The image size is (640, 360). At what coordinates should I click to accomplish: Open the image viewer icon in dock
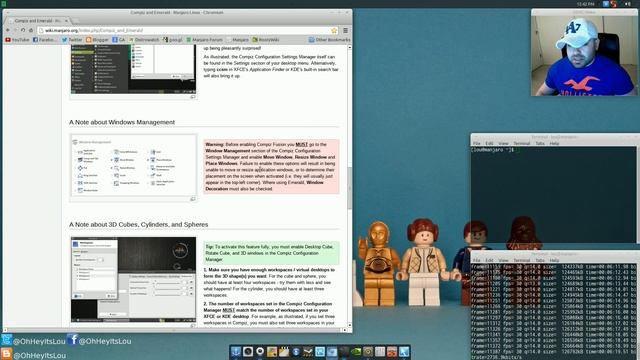click(x=272, y=351)
